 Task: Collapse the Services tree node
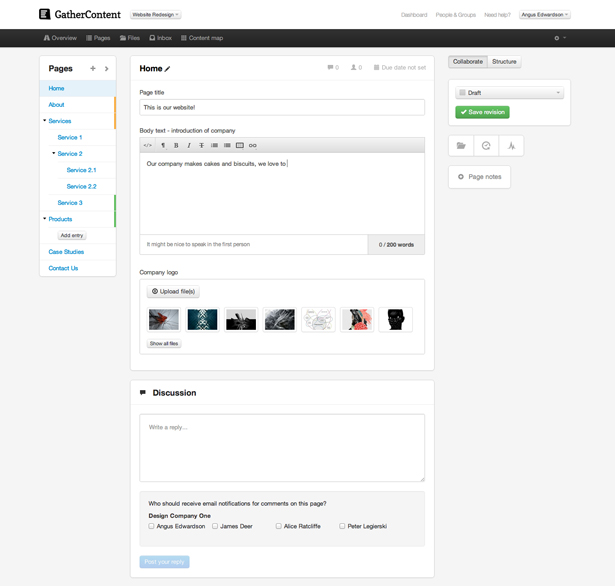tap(45, 121)
